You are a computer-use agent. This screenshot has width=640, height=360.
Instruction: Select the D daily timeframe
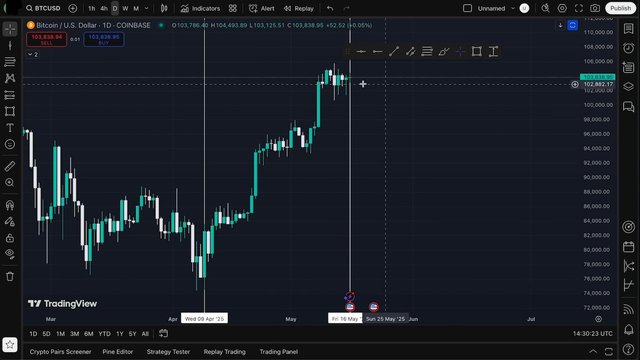[115, 8]
